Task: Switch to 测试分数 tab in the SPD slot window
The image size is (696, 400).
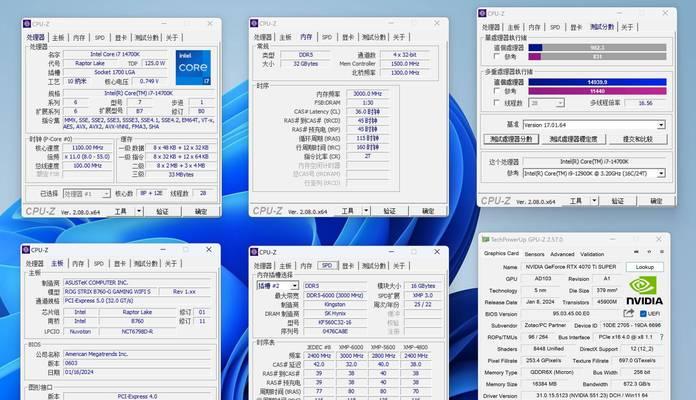Action: 373,266
